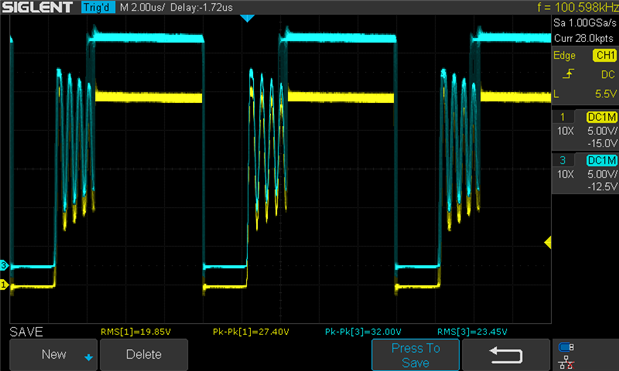Click the New save button
Image resolution: width=619 pixels, height=371 pixels.
[x=53, y=354]
